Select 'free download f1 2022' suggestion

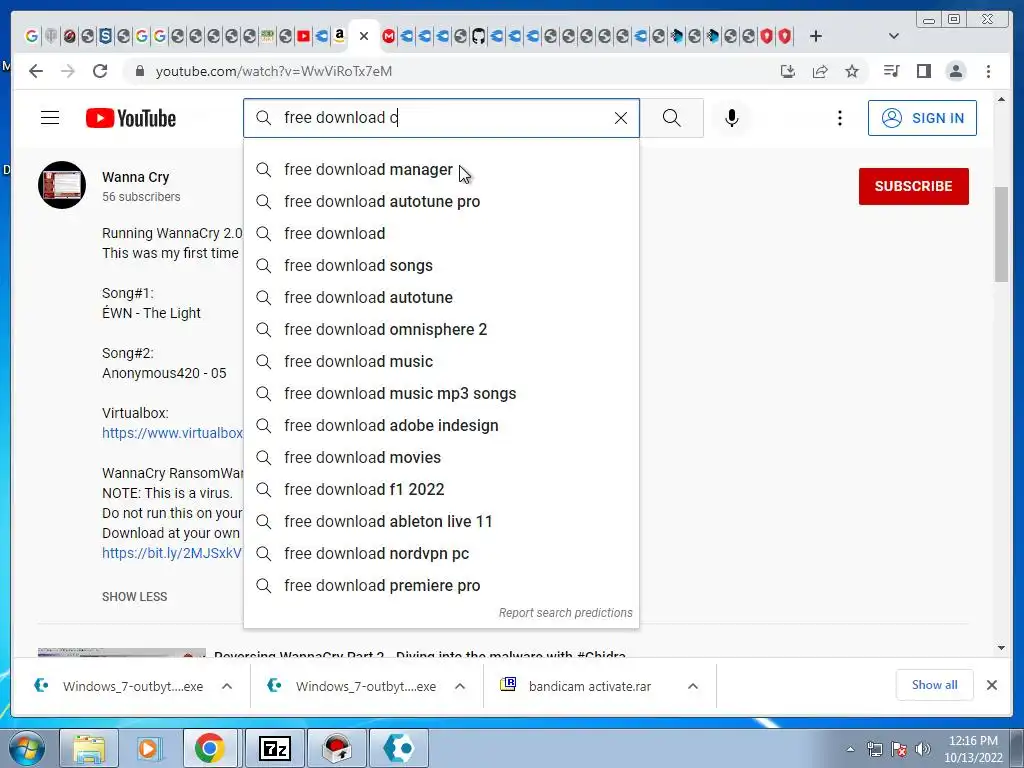click(x=441, y=490)
